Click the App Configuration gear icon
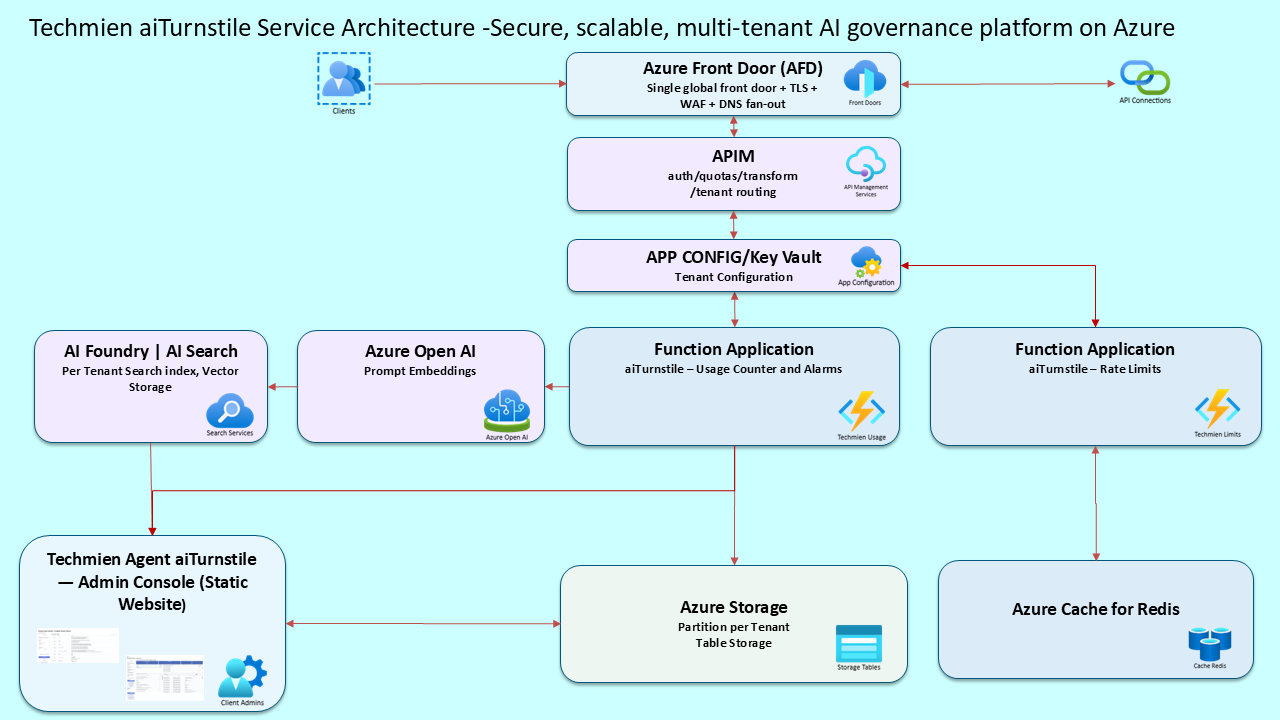 tap(866, 262)
